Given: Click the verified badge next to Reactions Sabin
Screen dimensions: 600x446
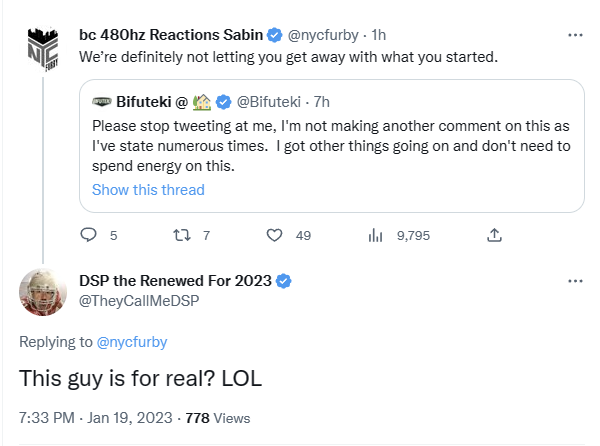Looking at the screenshot, I should (x=274, y=35).
